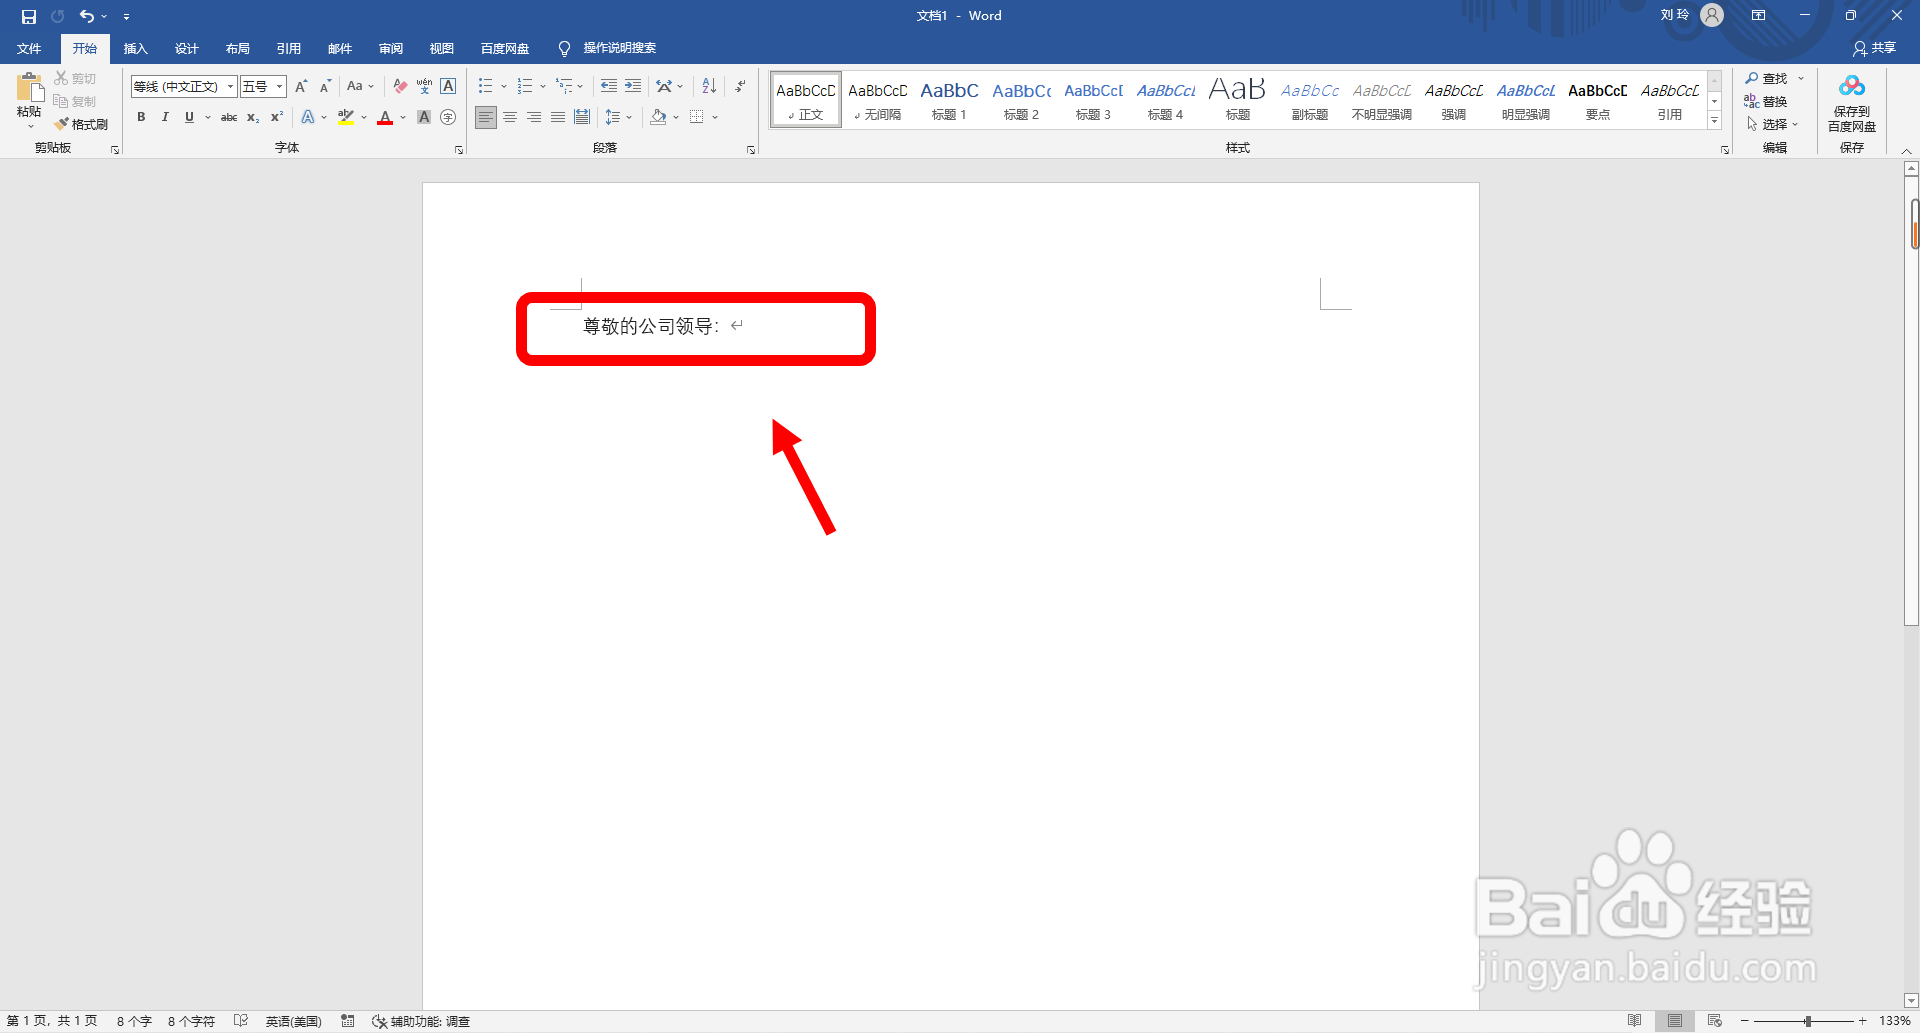Toggle justify text alignment
The image size is (1920, 1033).
pos(558,117)
